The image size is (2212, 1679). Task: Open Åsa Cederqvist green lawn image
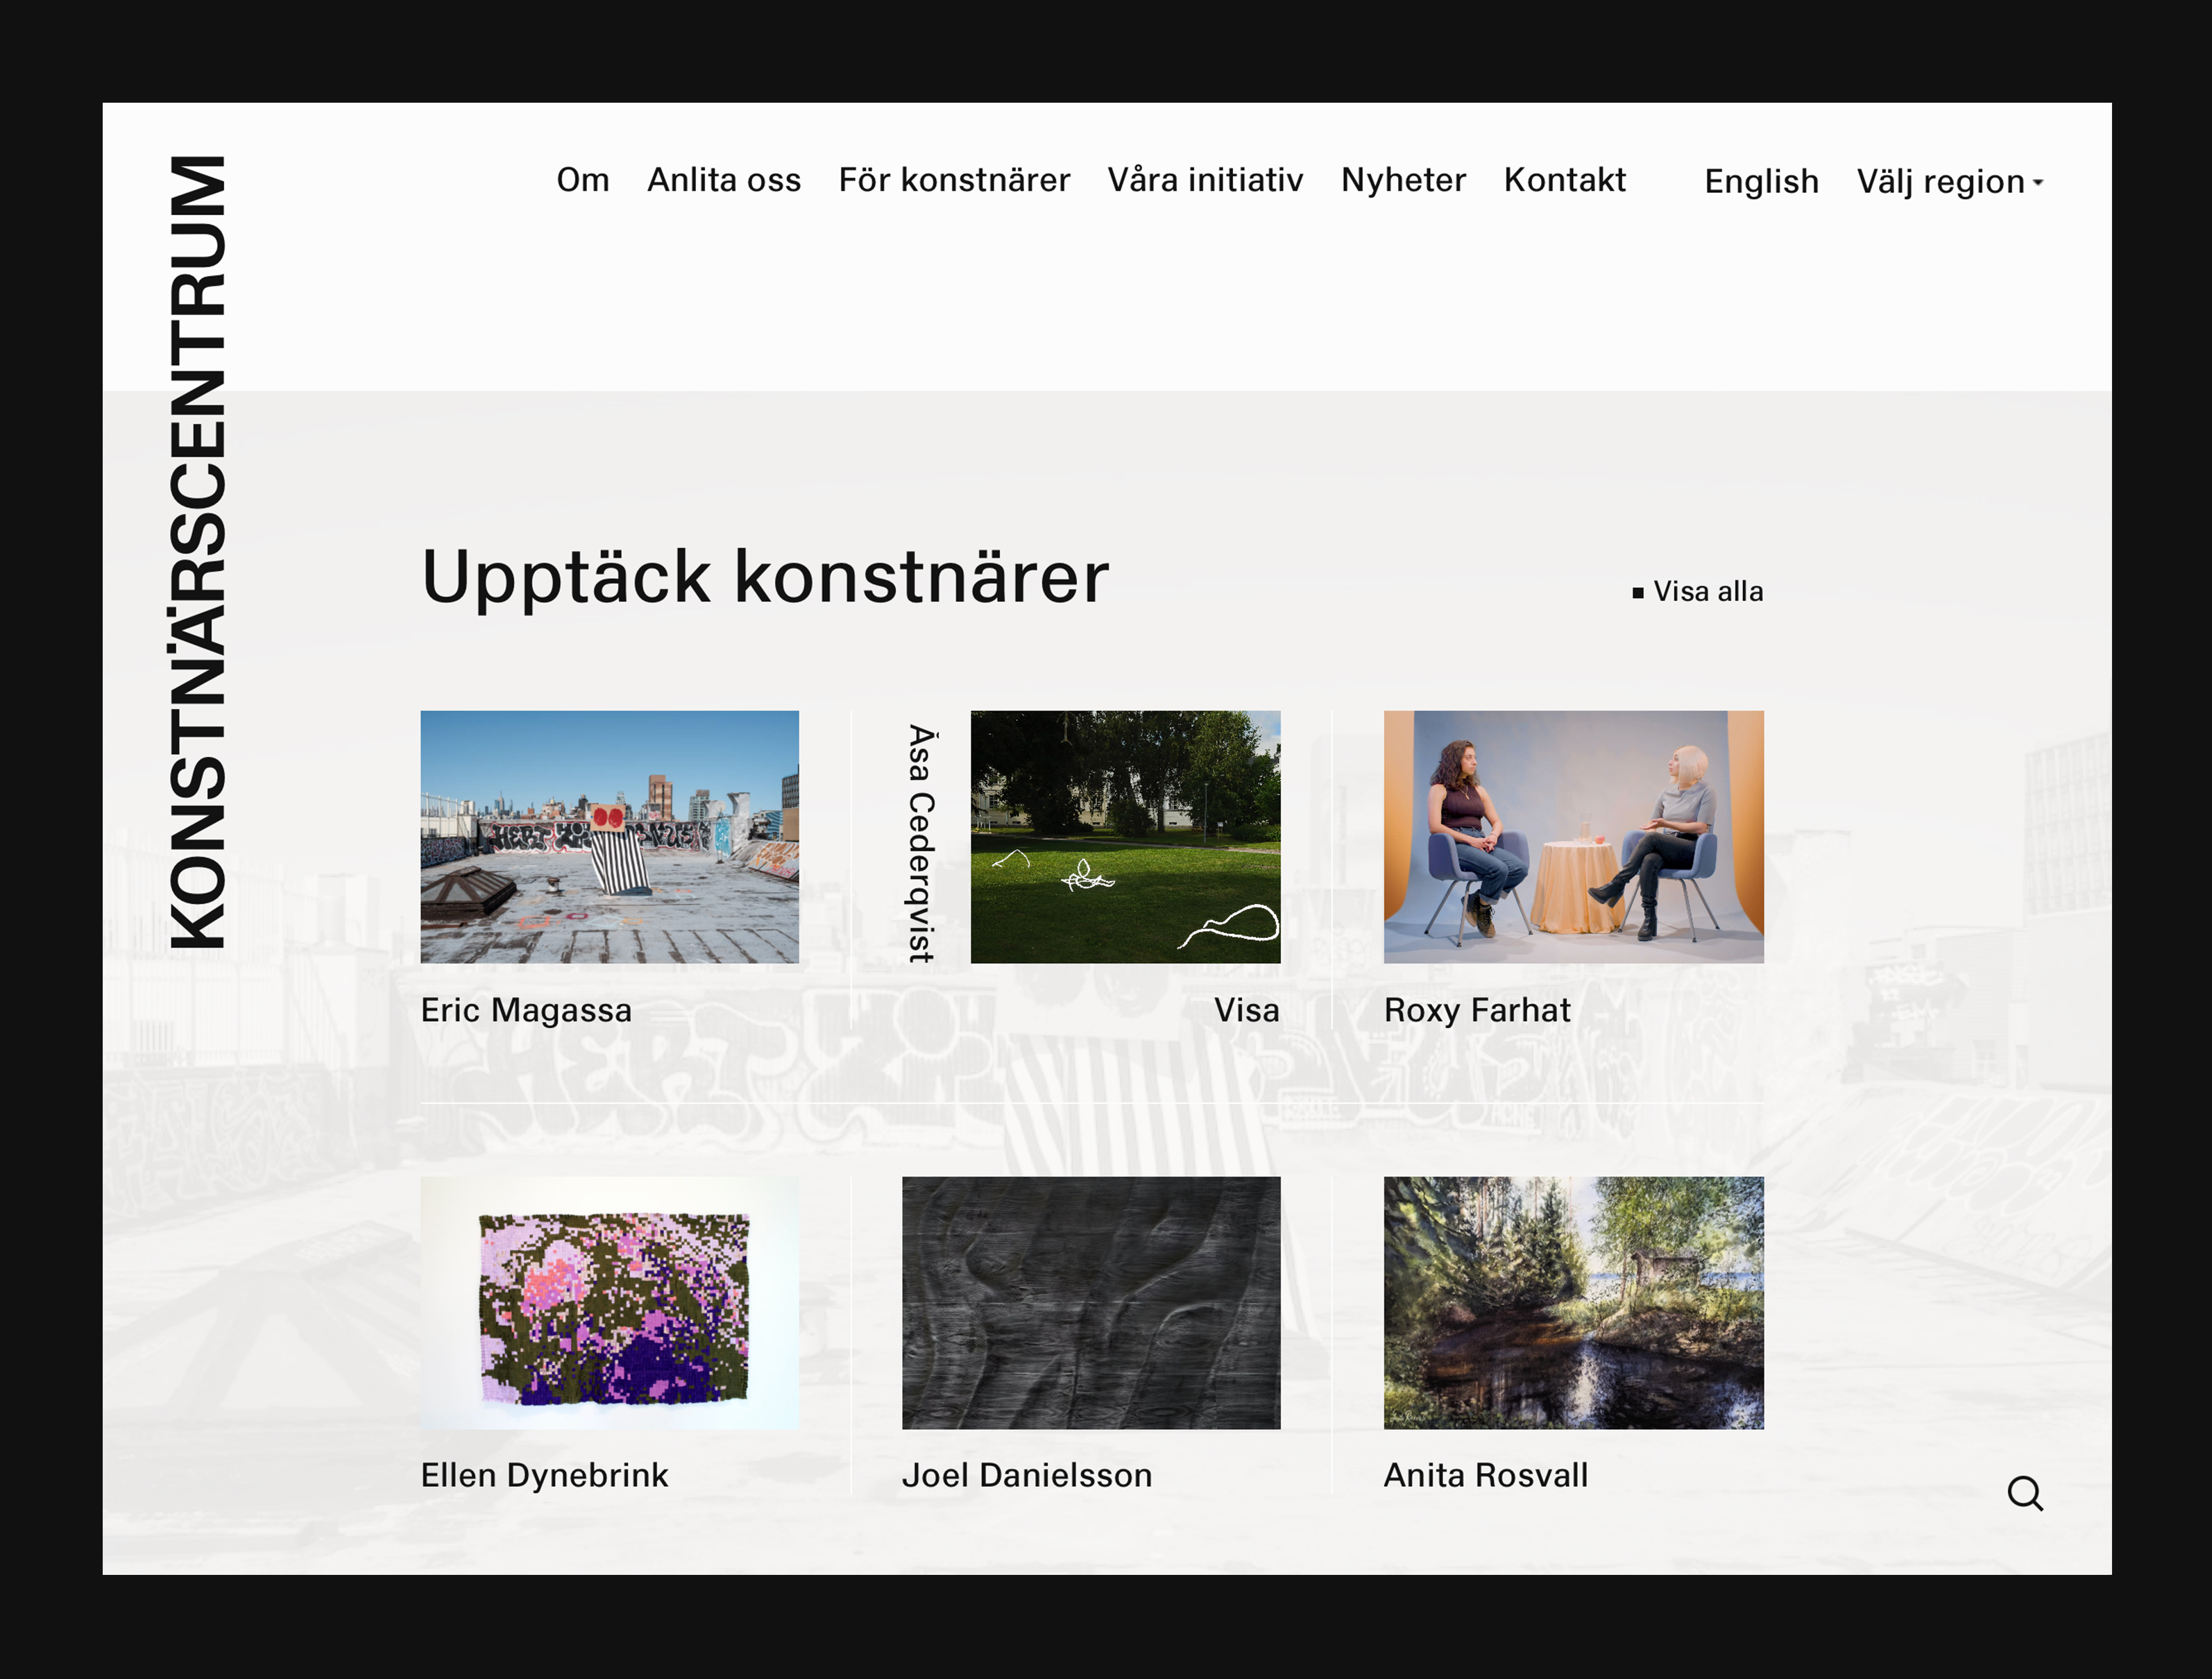pos(1124,837)
